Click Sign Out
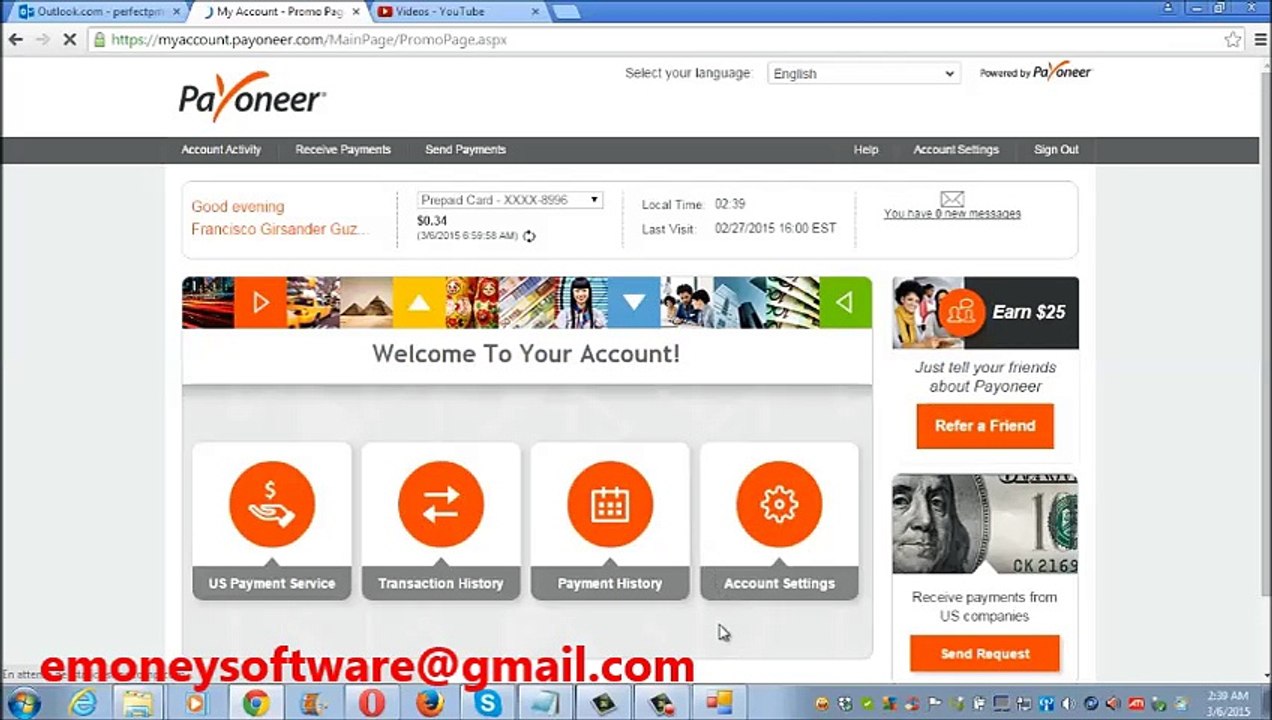 click(x=1056, y=149)
